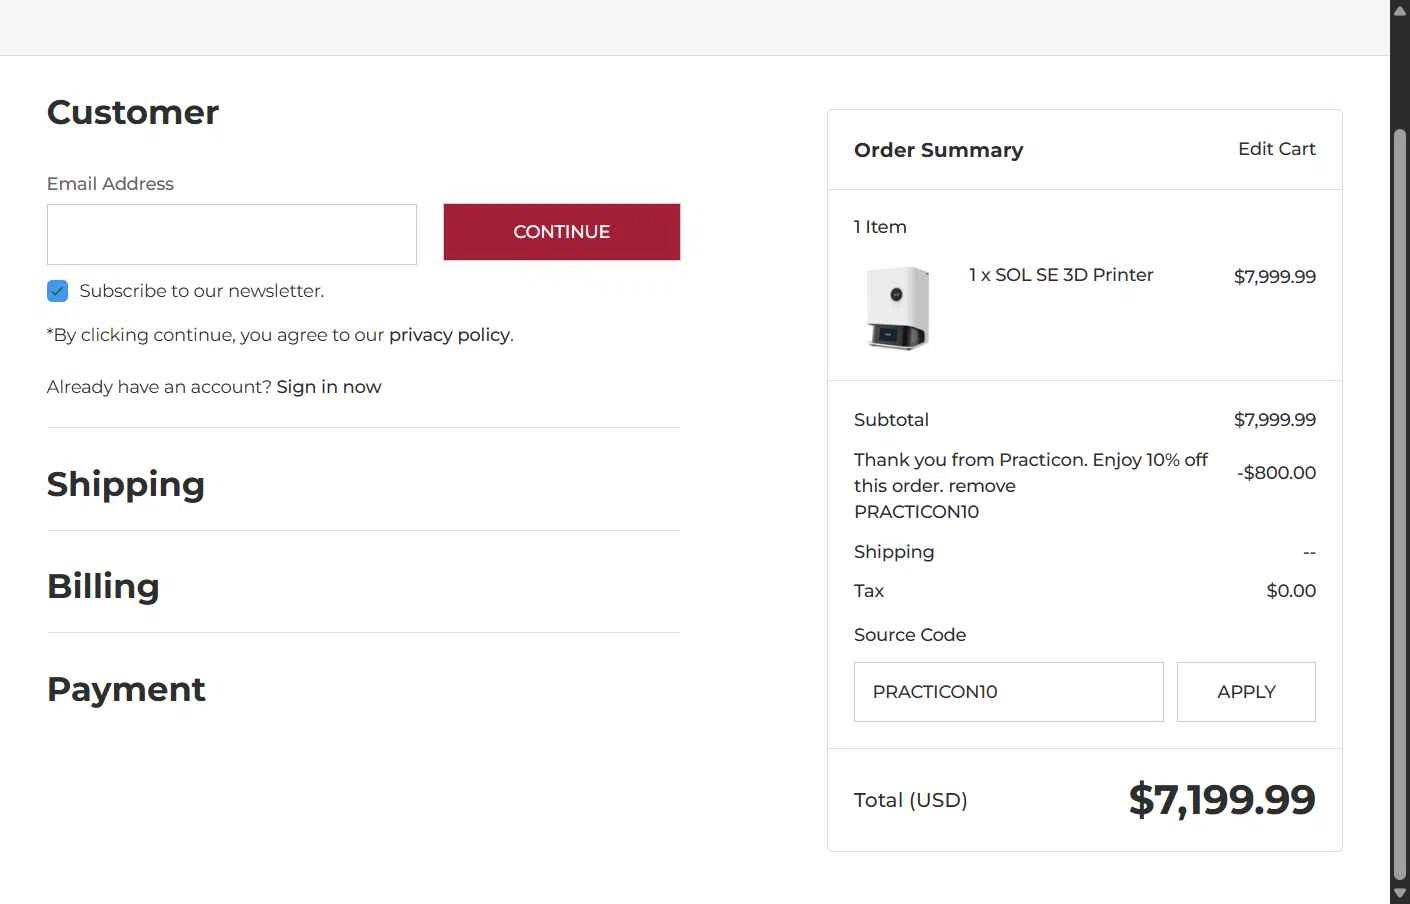Click the Customer section heading
Viewport: 1410px width, 904px height.
coord(133,112)
